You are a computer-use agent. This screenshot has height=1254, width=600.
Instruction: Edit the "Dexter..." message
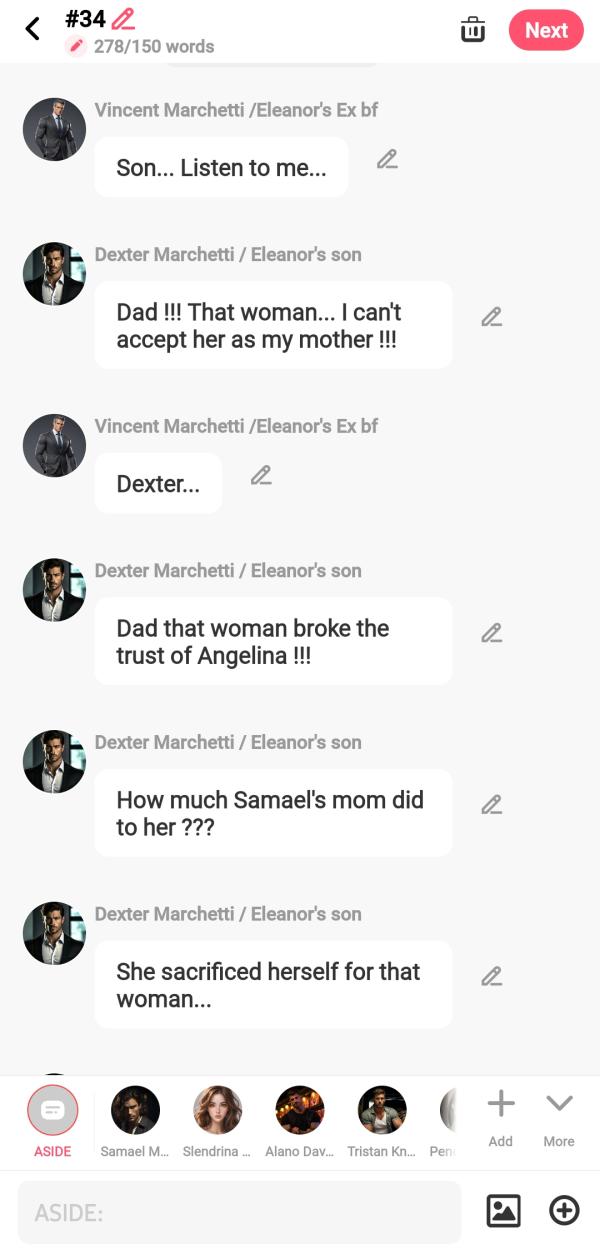(261, 475)
